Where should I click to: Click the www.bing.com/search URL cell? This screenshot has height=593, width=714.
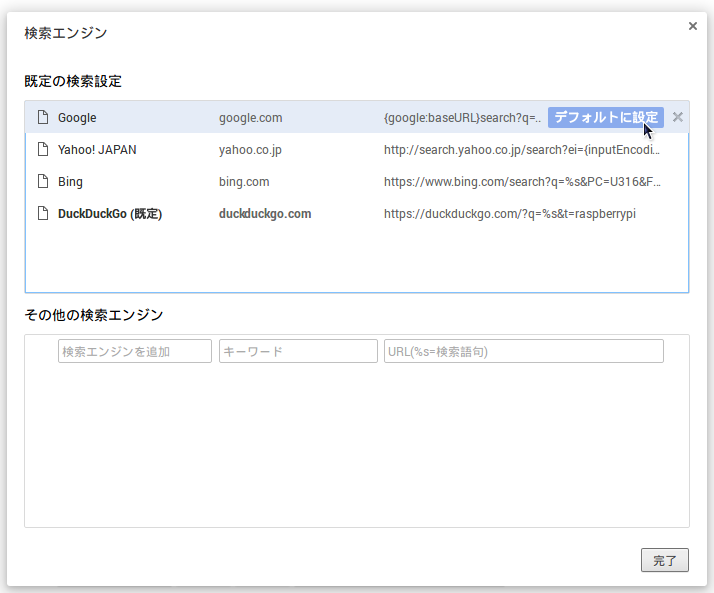pos(522,182)
